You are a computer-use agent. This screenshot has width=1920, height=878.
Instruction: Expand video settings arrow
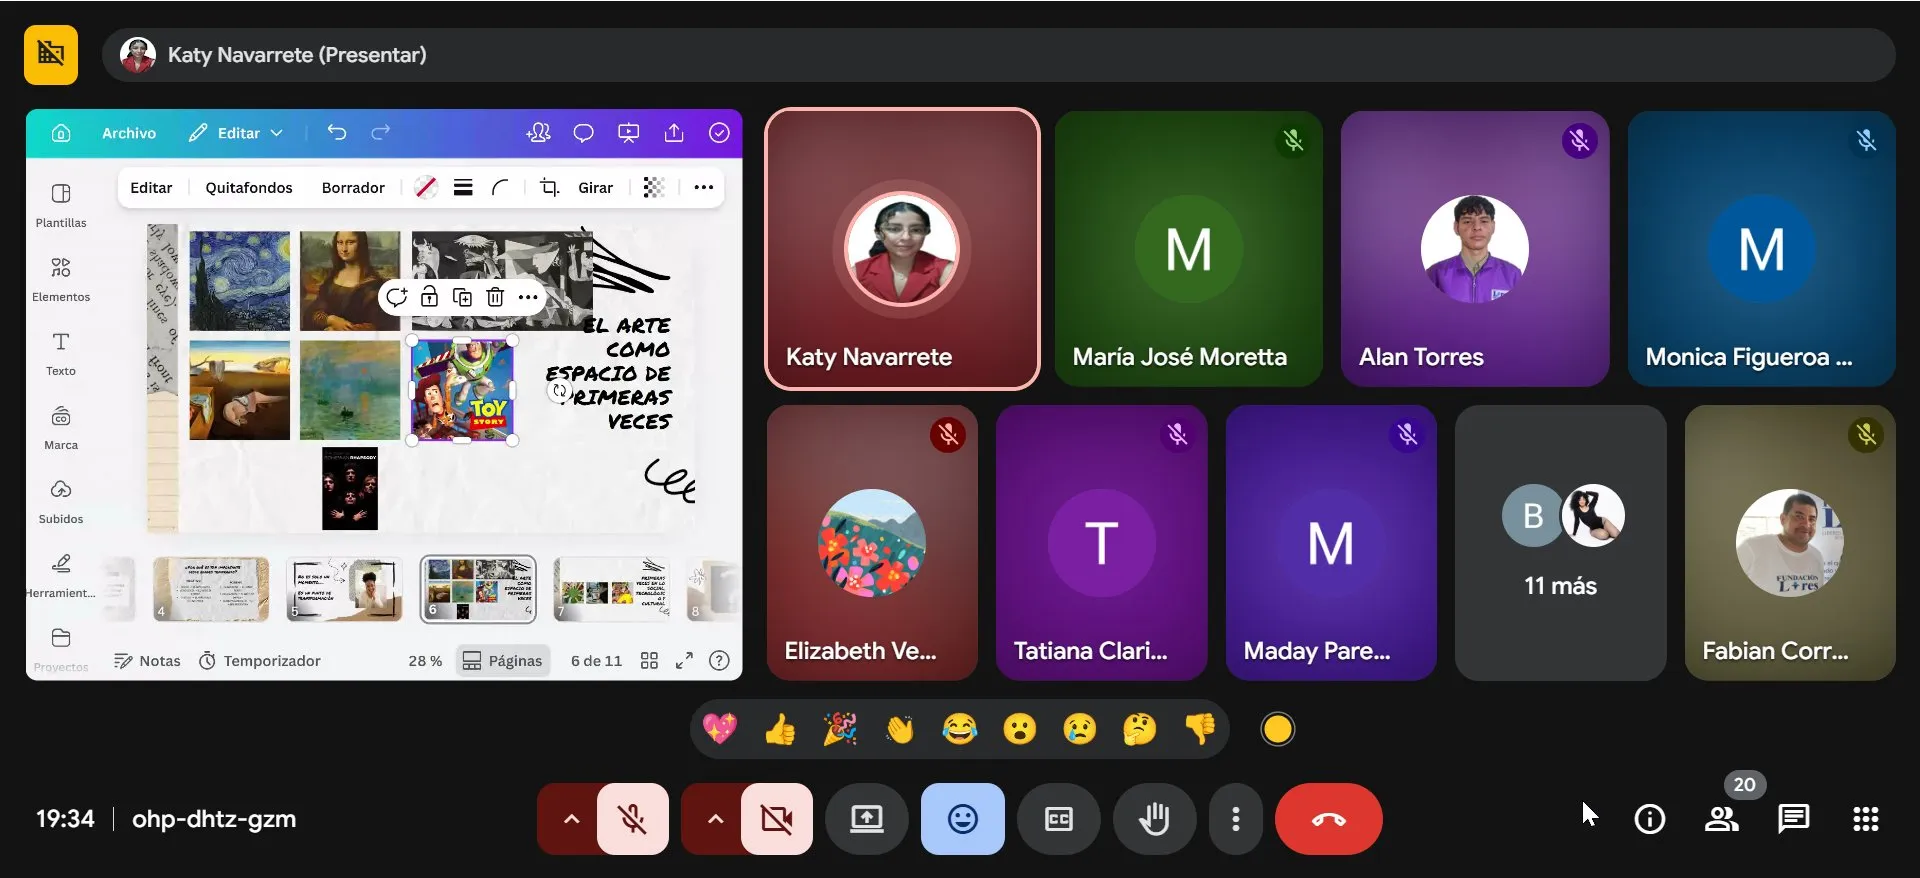(715, 819)
